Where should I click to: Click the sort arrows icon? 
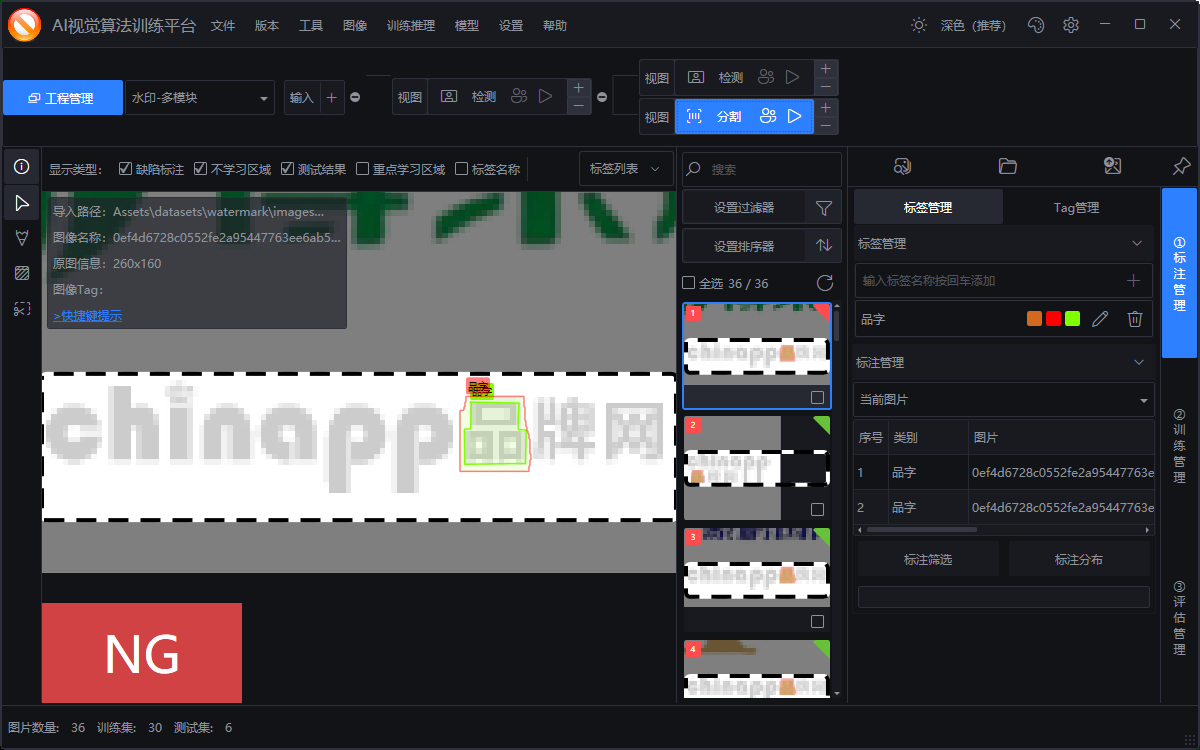(824, 245)
